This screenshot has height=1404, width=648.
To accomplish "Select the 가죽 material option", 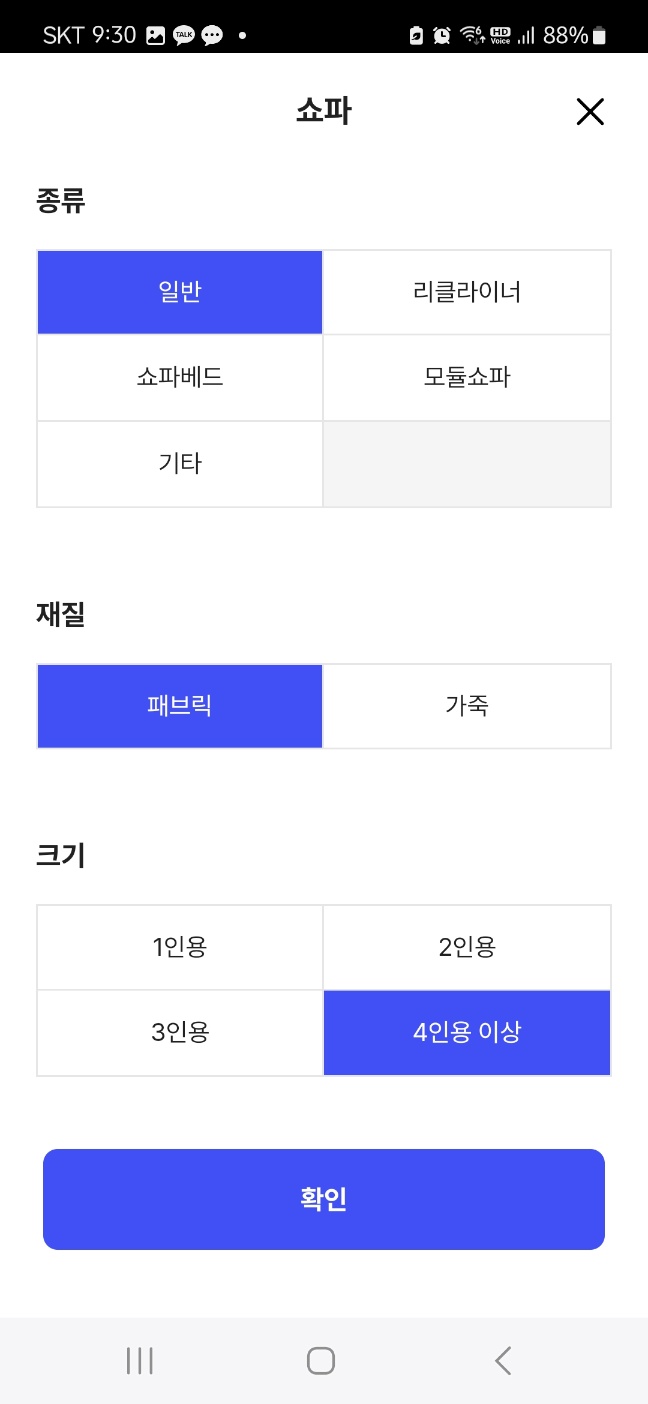I will [466, 706].
